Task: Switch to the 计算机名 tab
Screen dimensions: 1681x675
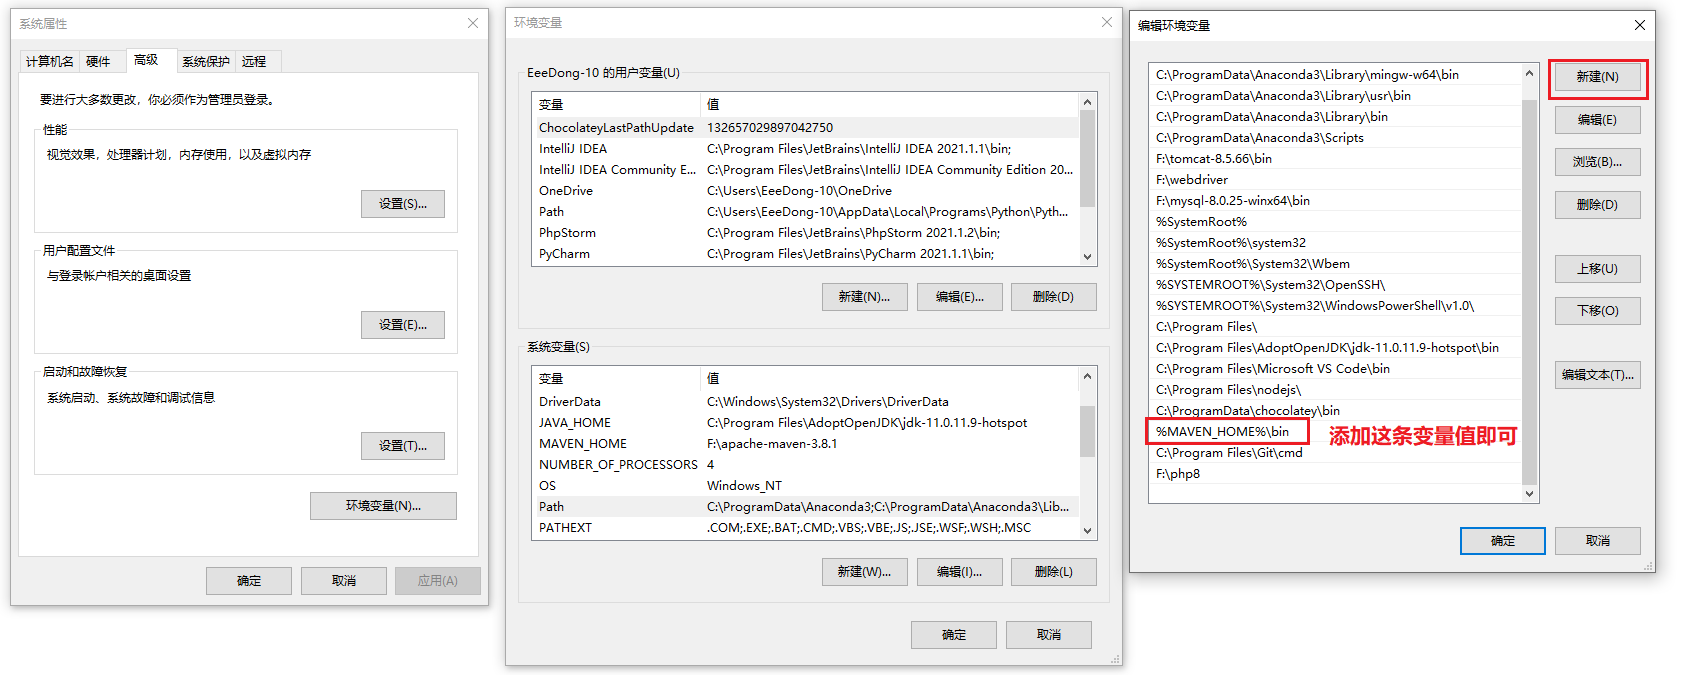Action: pos(49,62)
